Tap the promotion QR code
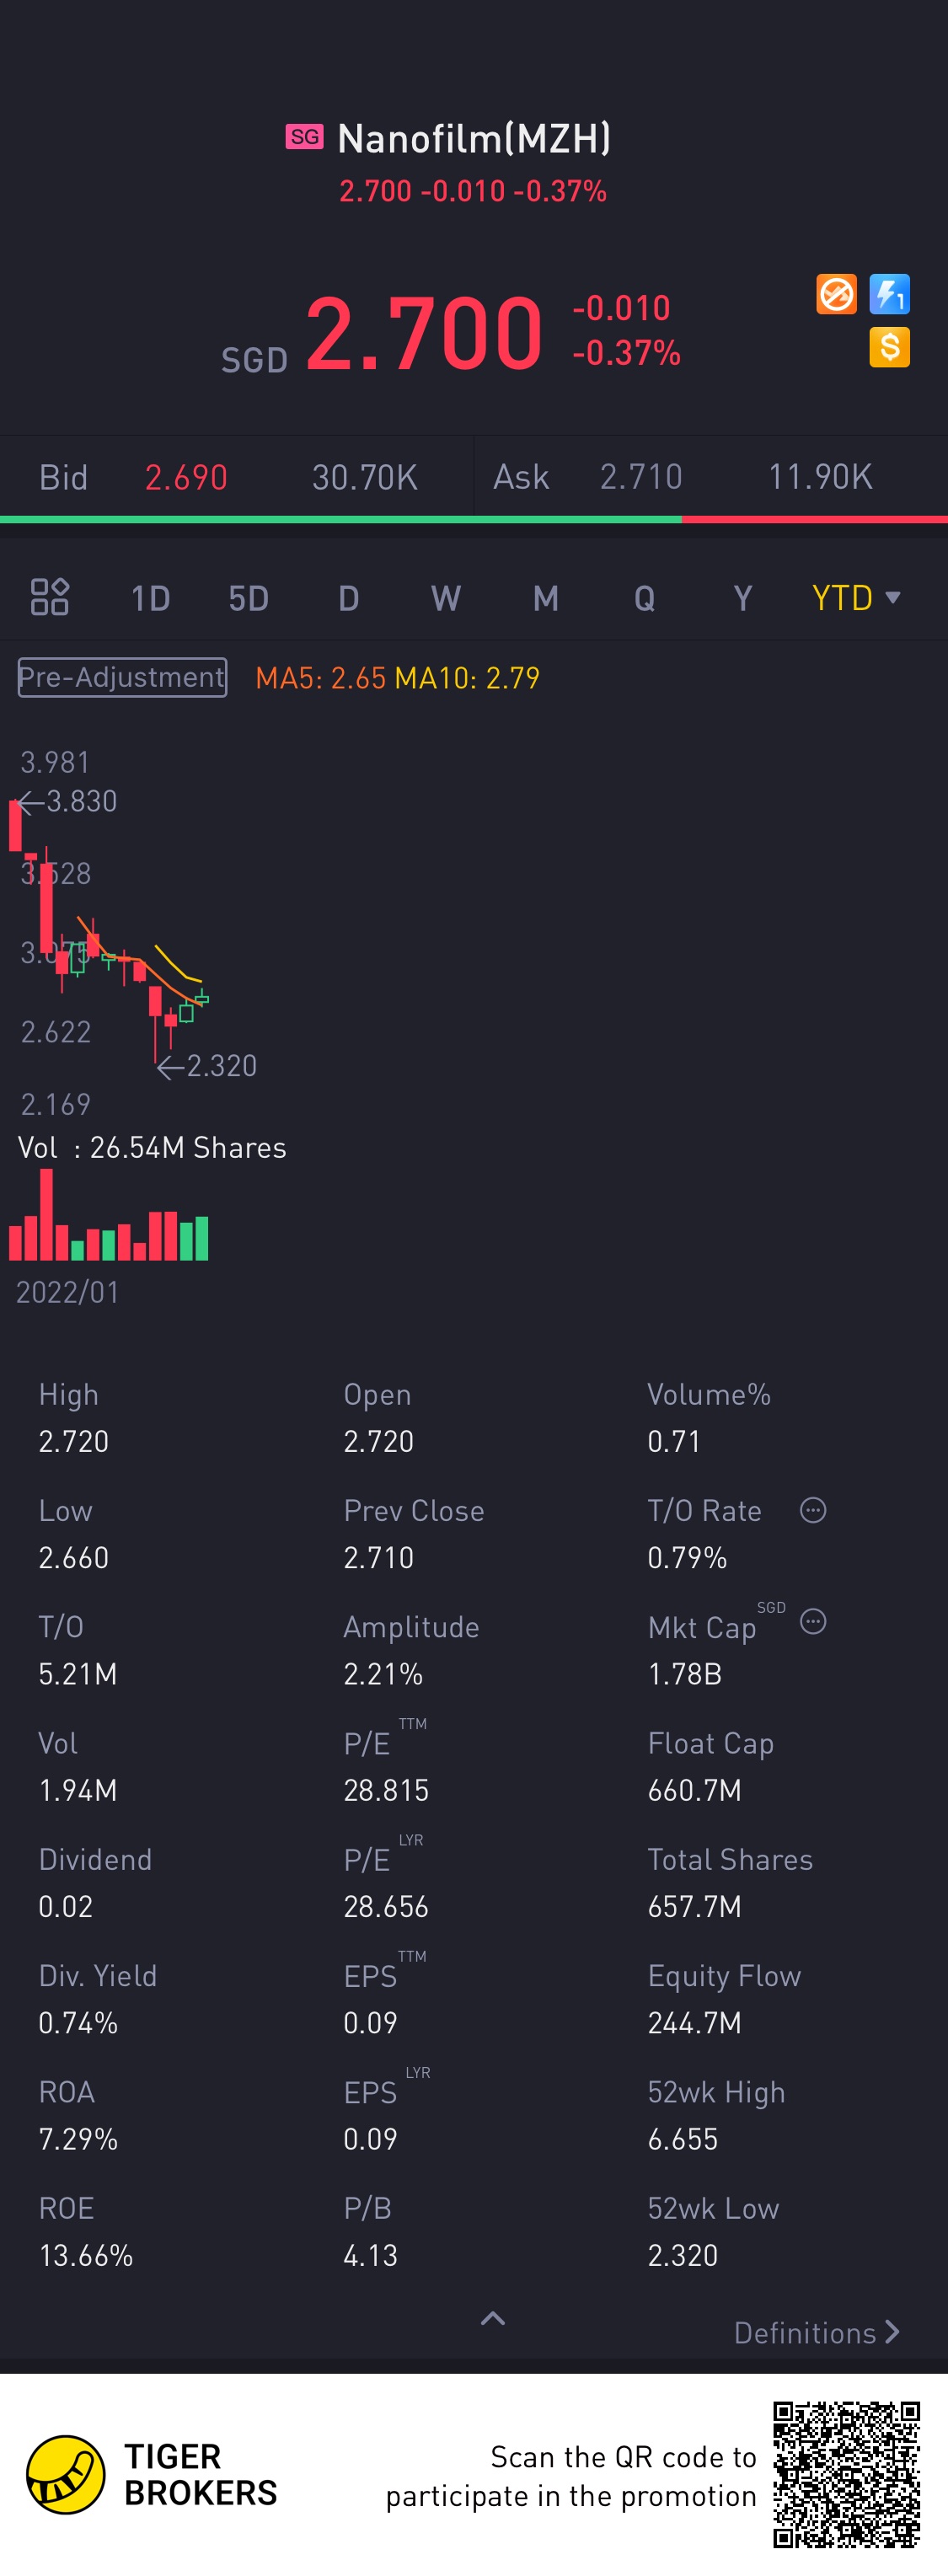Image resolution: width=948 pixels, height=2576 pixels. 845,2473
